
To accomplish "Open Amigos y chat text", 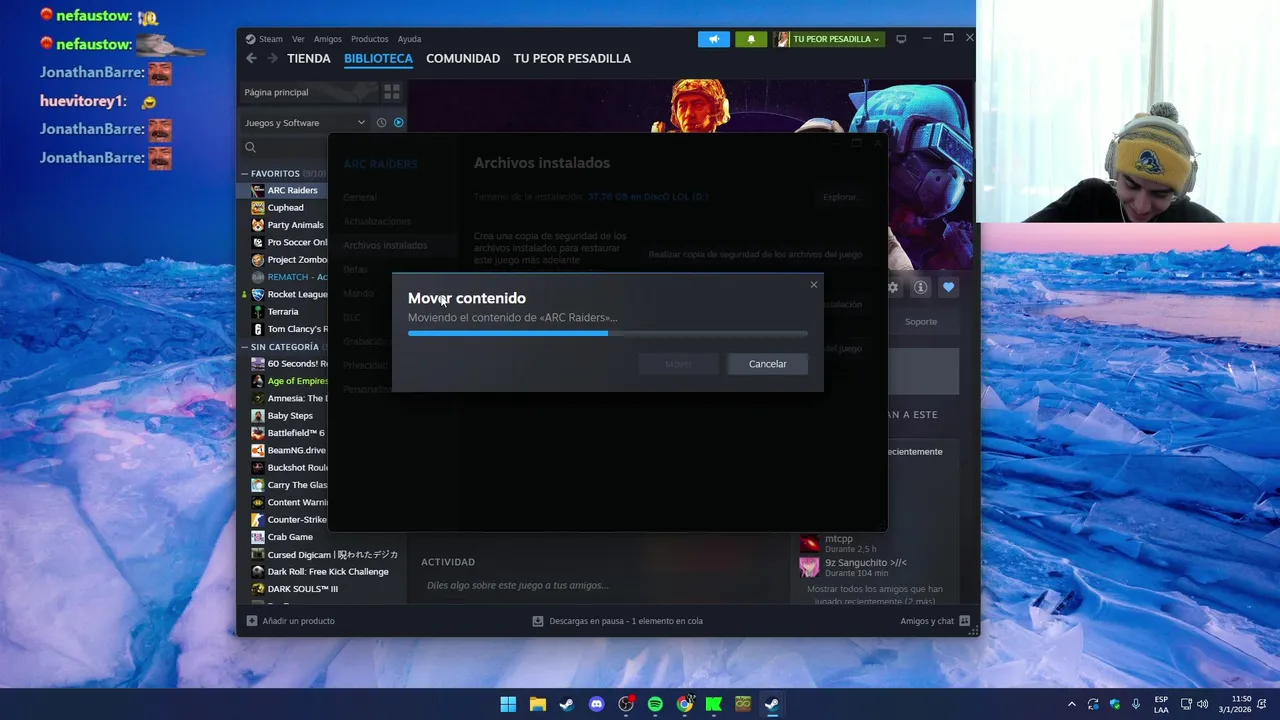I will tap(927, 621).
